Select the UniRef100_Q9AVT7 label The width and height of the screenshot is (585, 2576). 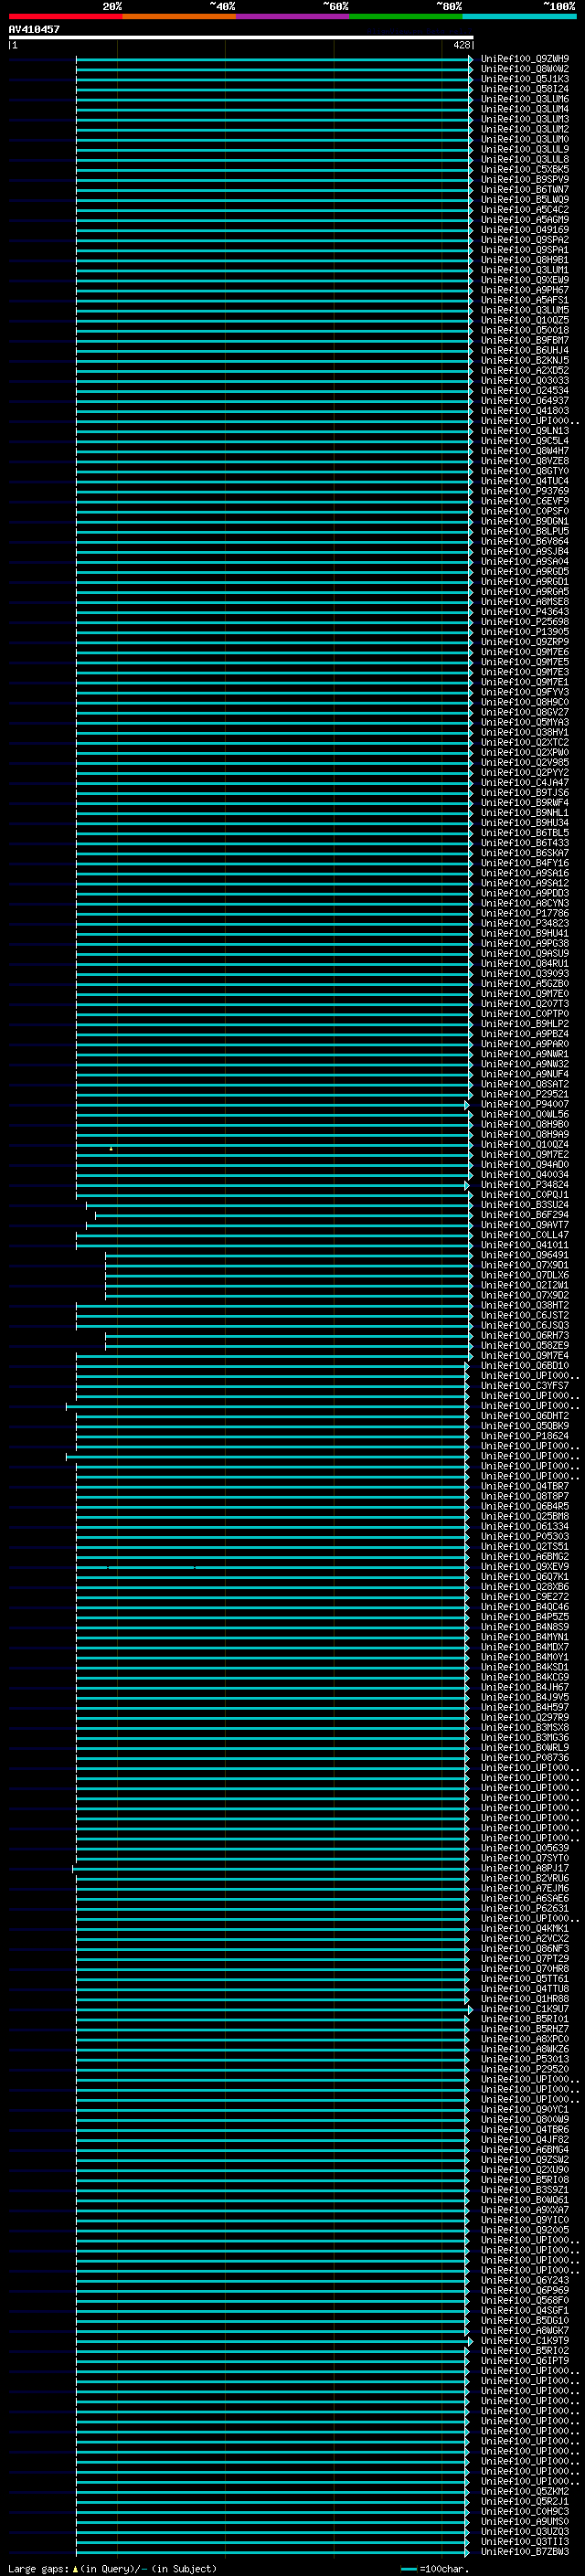tap(525, 1225)
